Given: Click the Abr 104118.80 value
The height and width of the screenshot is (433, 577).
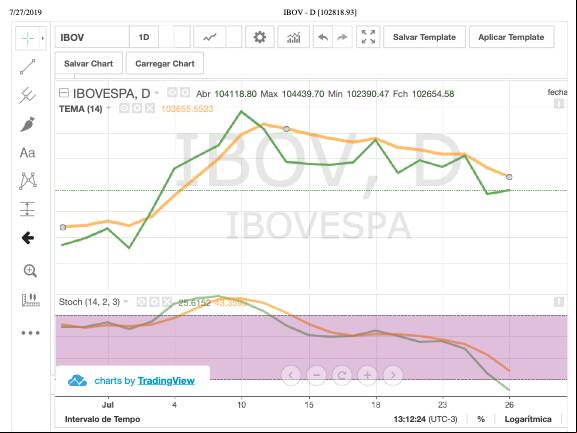Looking at the screenshot, I should click(236, 94).
